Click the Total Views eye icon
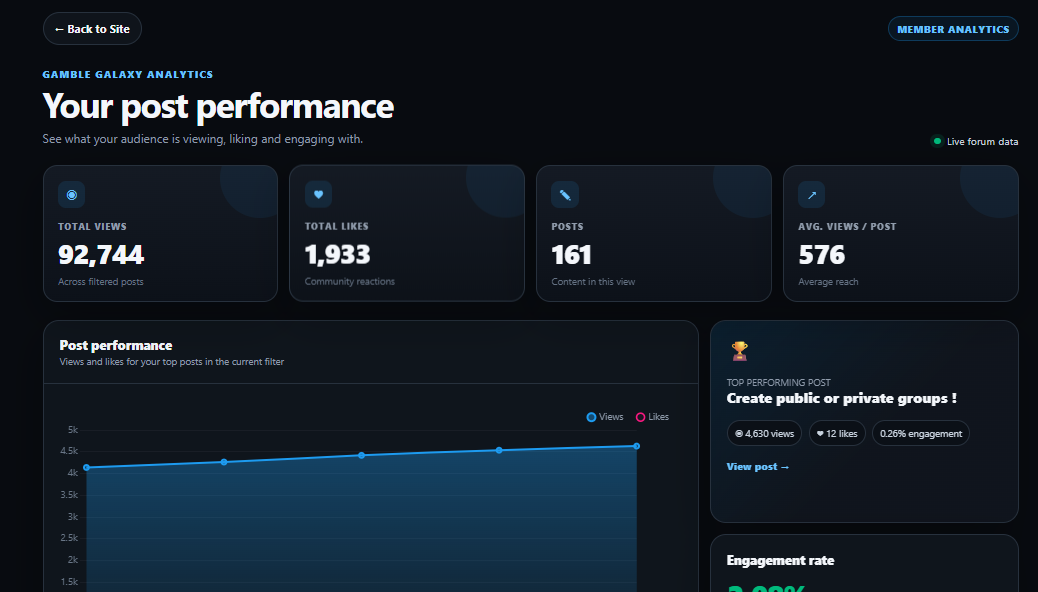 click(71, 195)
